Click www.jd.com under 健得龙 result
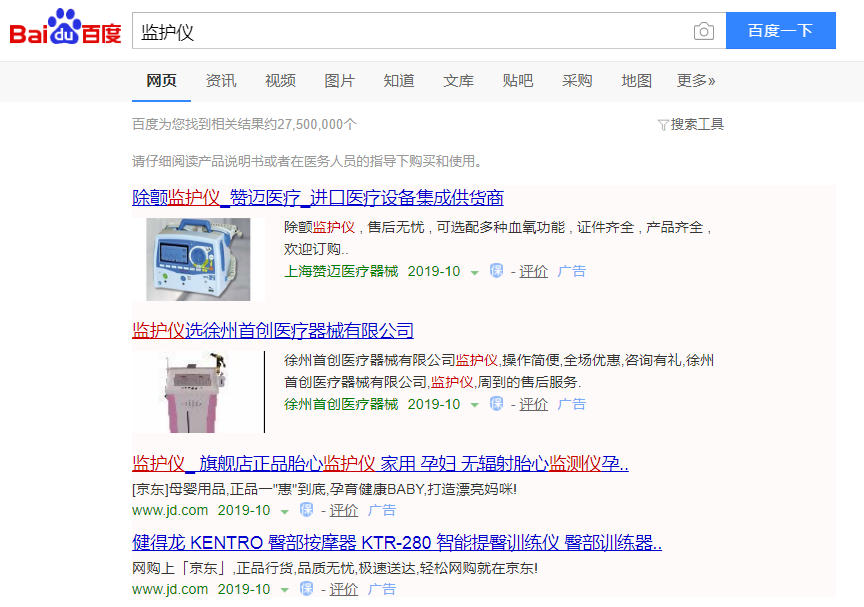The height and width of the screenshot is (607, 864). coord(170,589)
